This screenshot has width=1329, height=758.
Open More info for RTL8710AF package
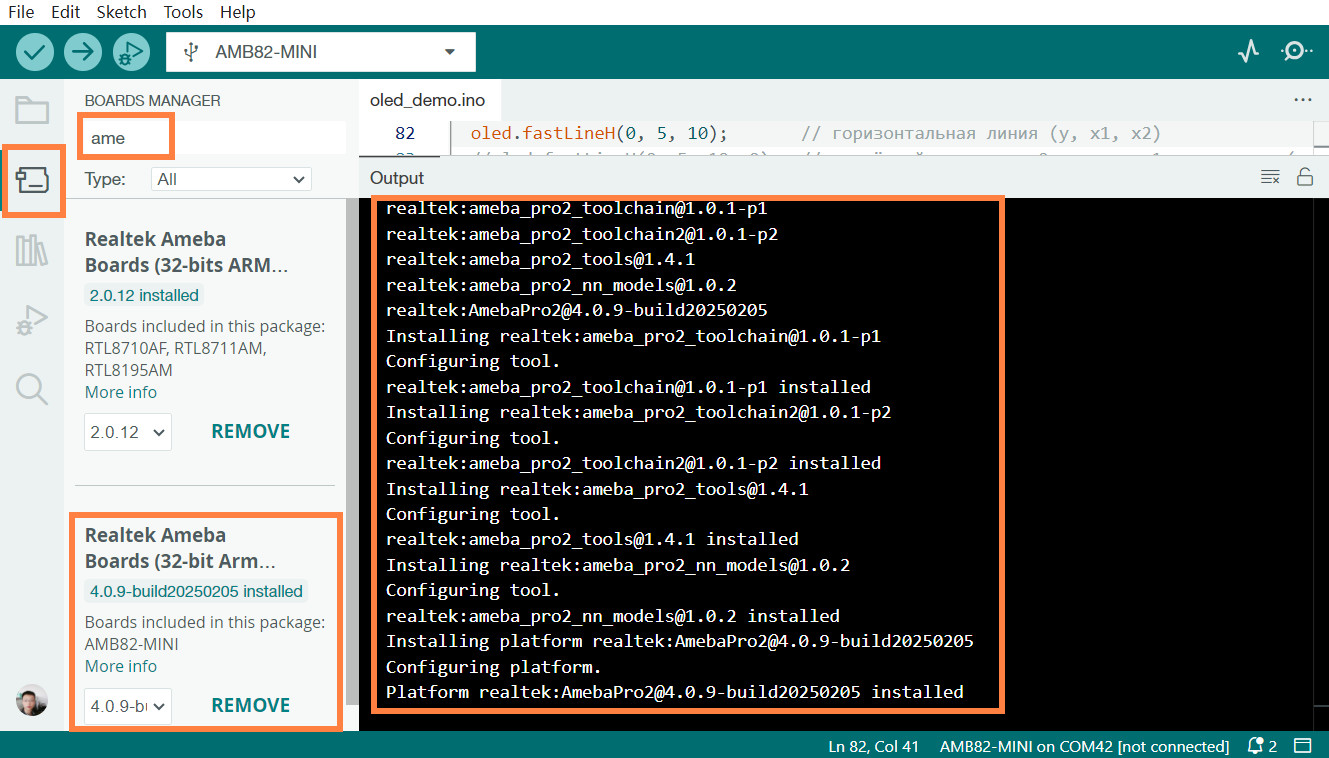(x=121, y=392)
